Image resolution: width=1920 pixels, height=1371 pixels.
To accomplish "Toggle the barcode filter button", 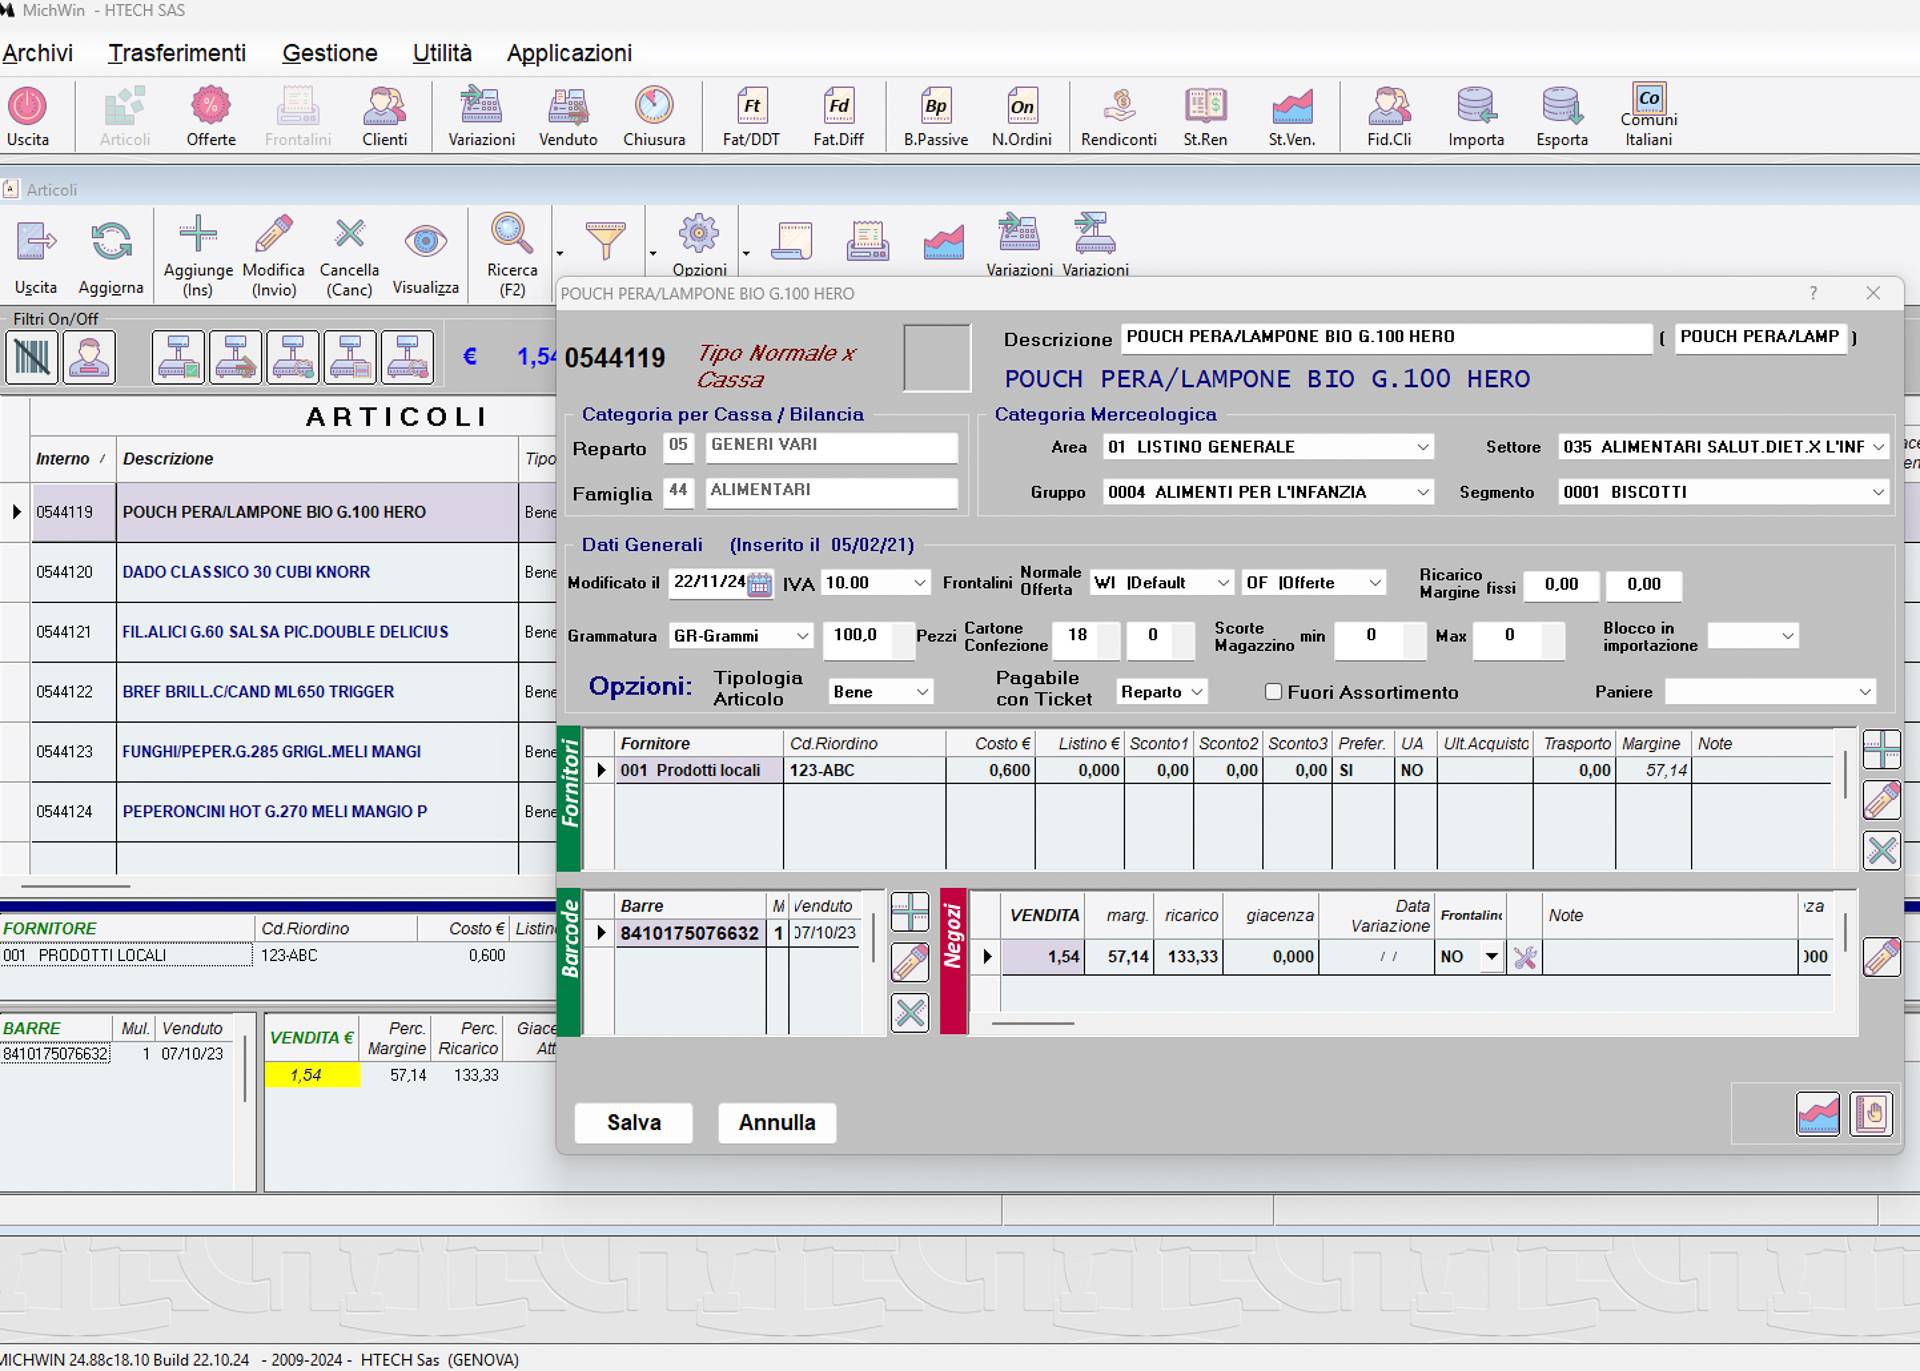I will click(x=32, y=357).
